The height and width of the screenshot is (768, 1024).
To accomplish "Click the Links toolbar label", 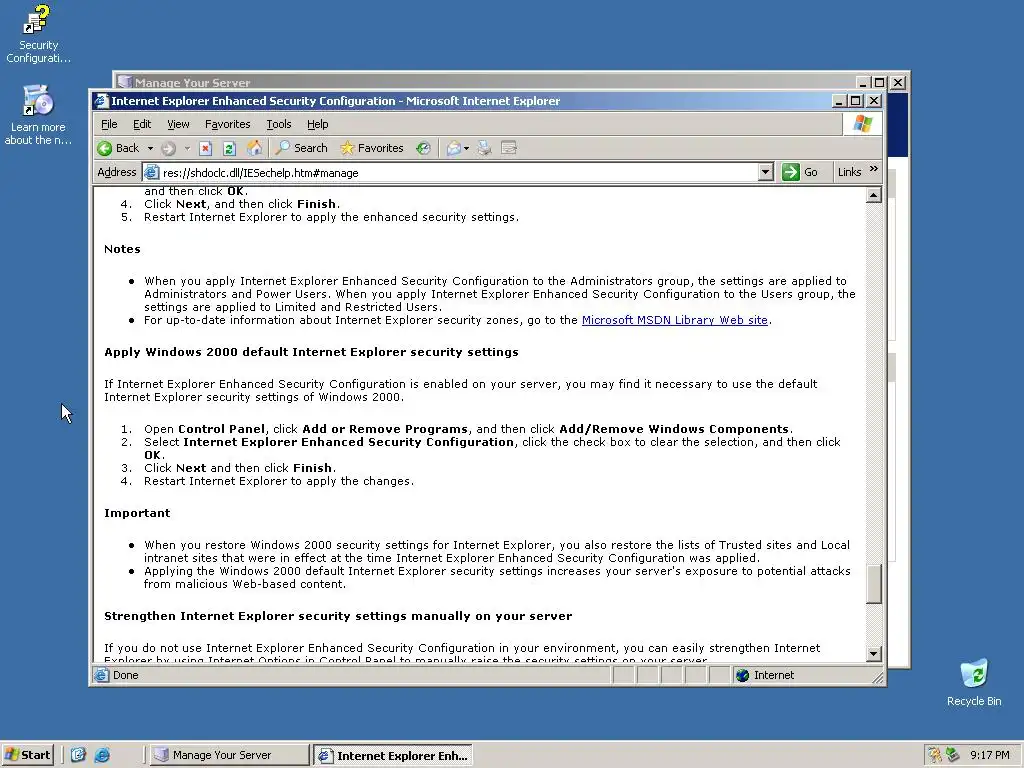I will coord(849,172).
